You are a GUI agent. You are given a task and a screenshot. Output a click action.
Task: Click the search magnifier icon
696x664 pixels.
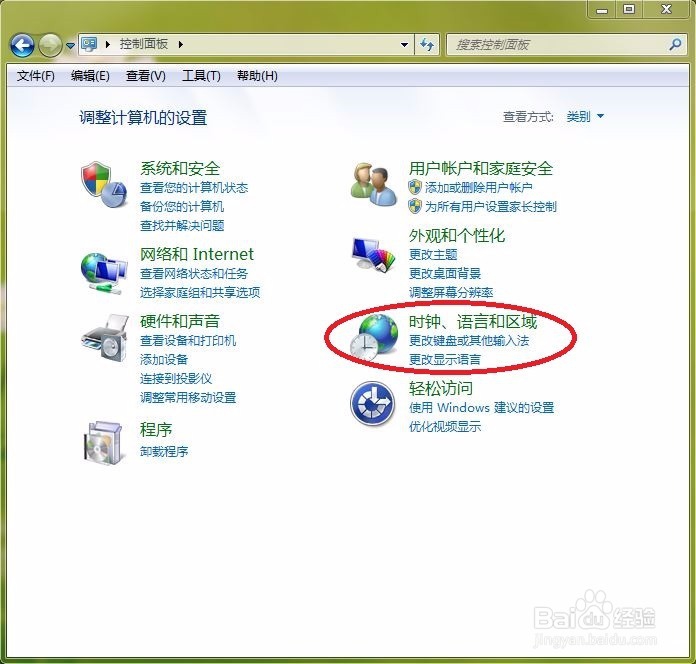675,44
